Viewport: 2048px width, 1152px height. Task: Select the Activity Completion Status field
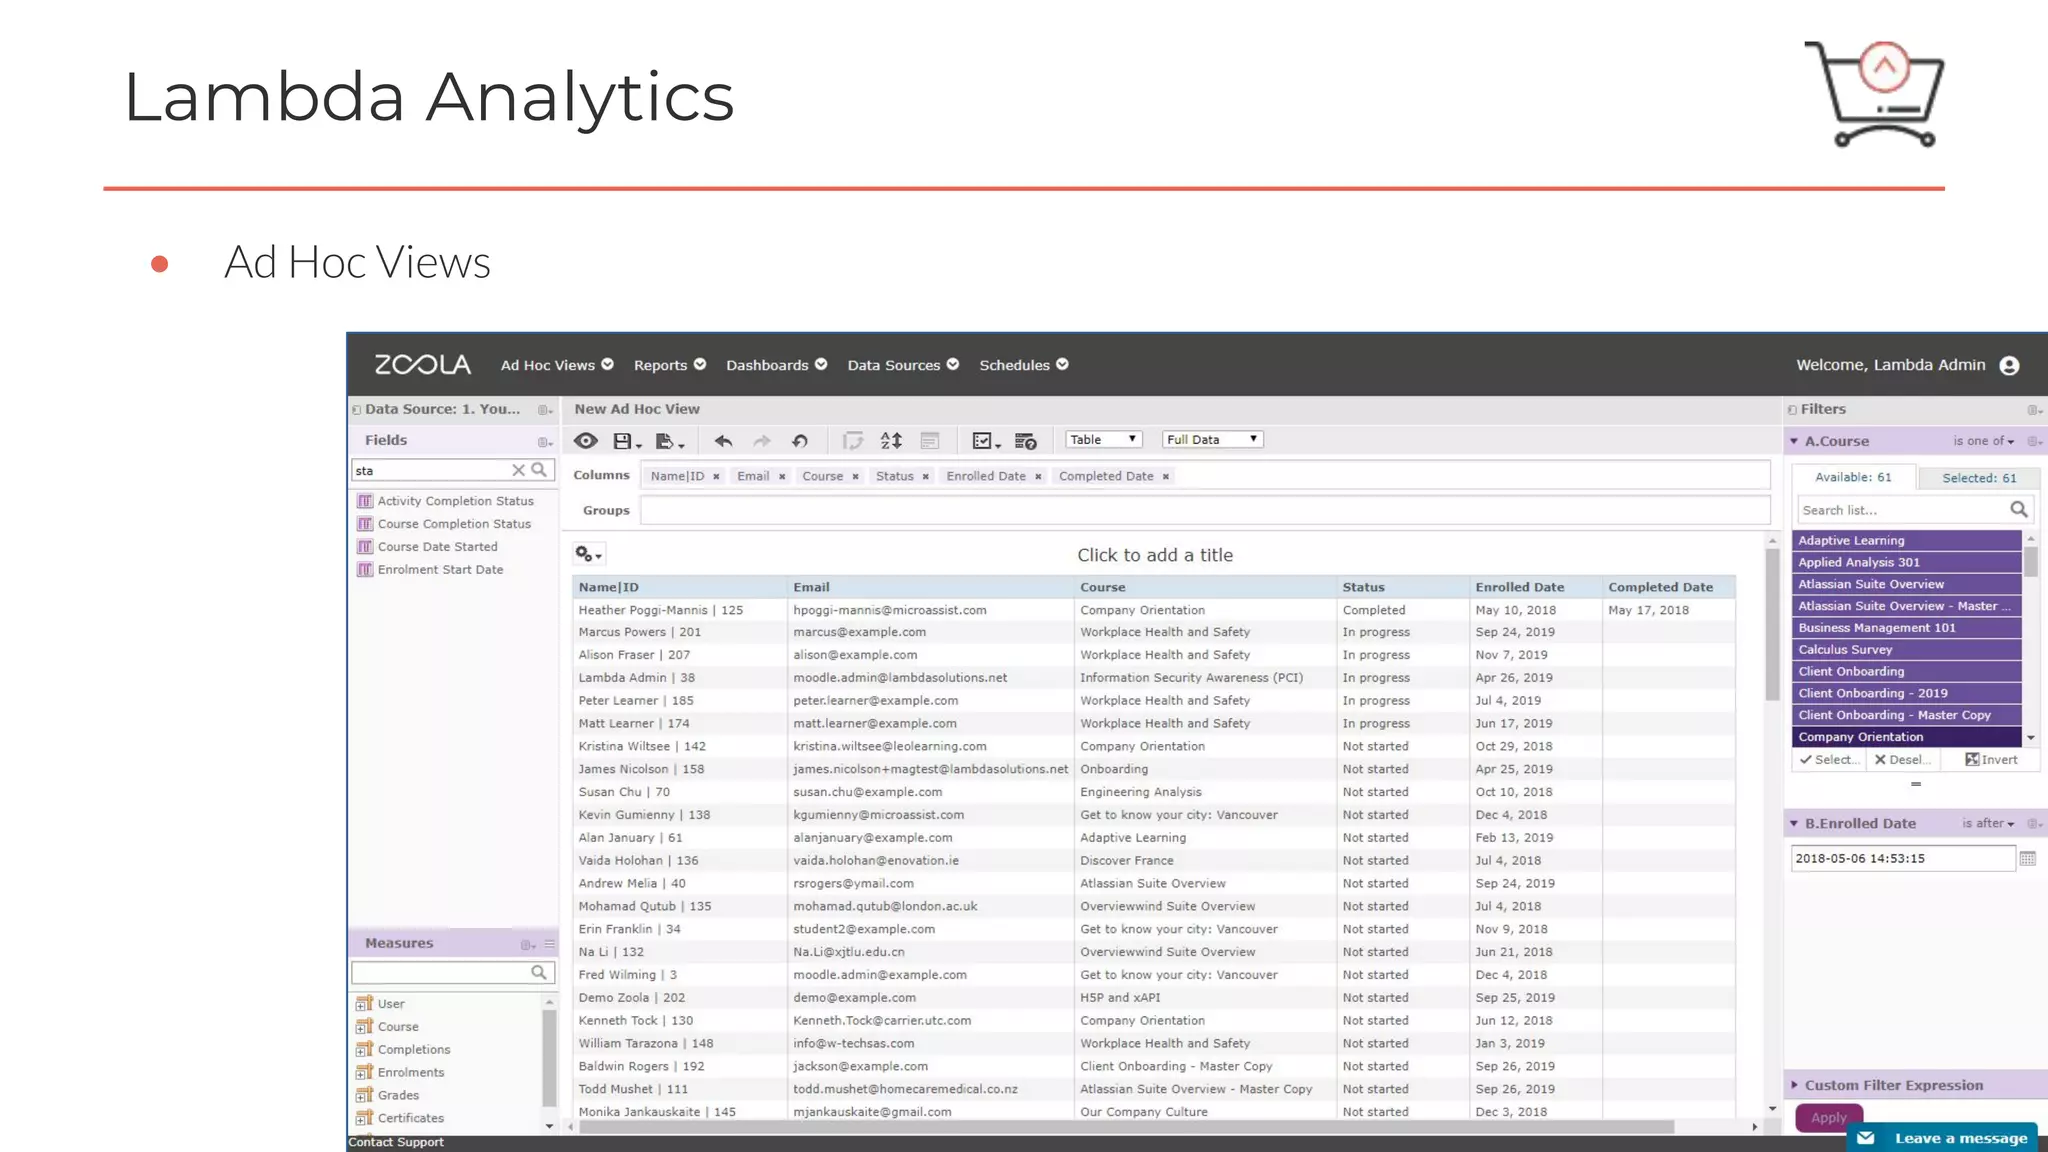455,501
